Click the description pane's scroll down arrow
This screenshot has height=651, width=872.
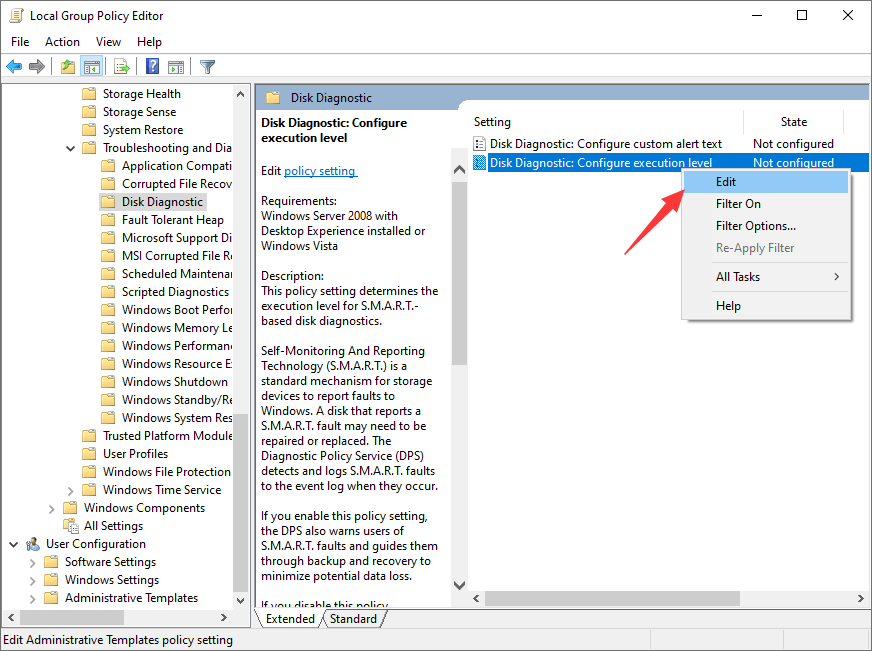459,585
